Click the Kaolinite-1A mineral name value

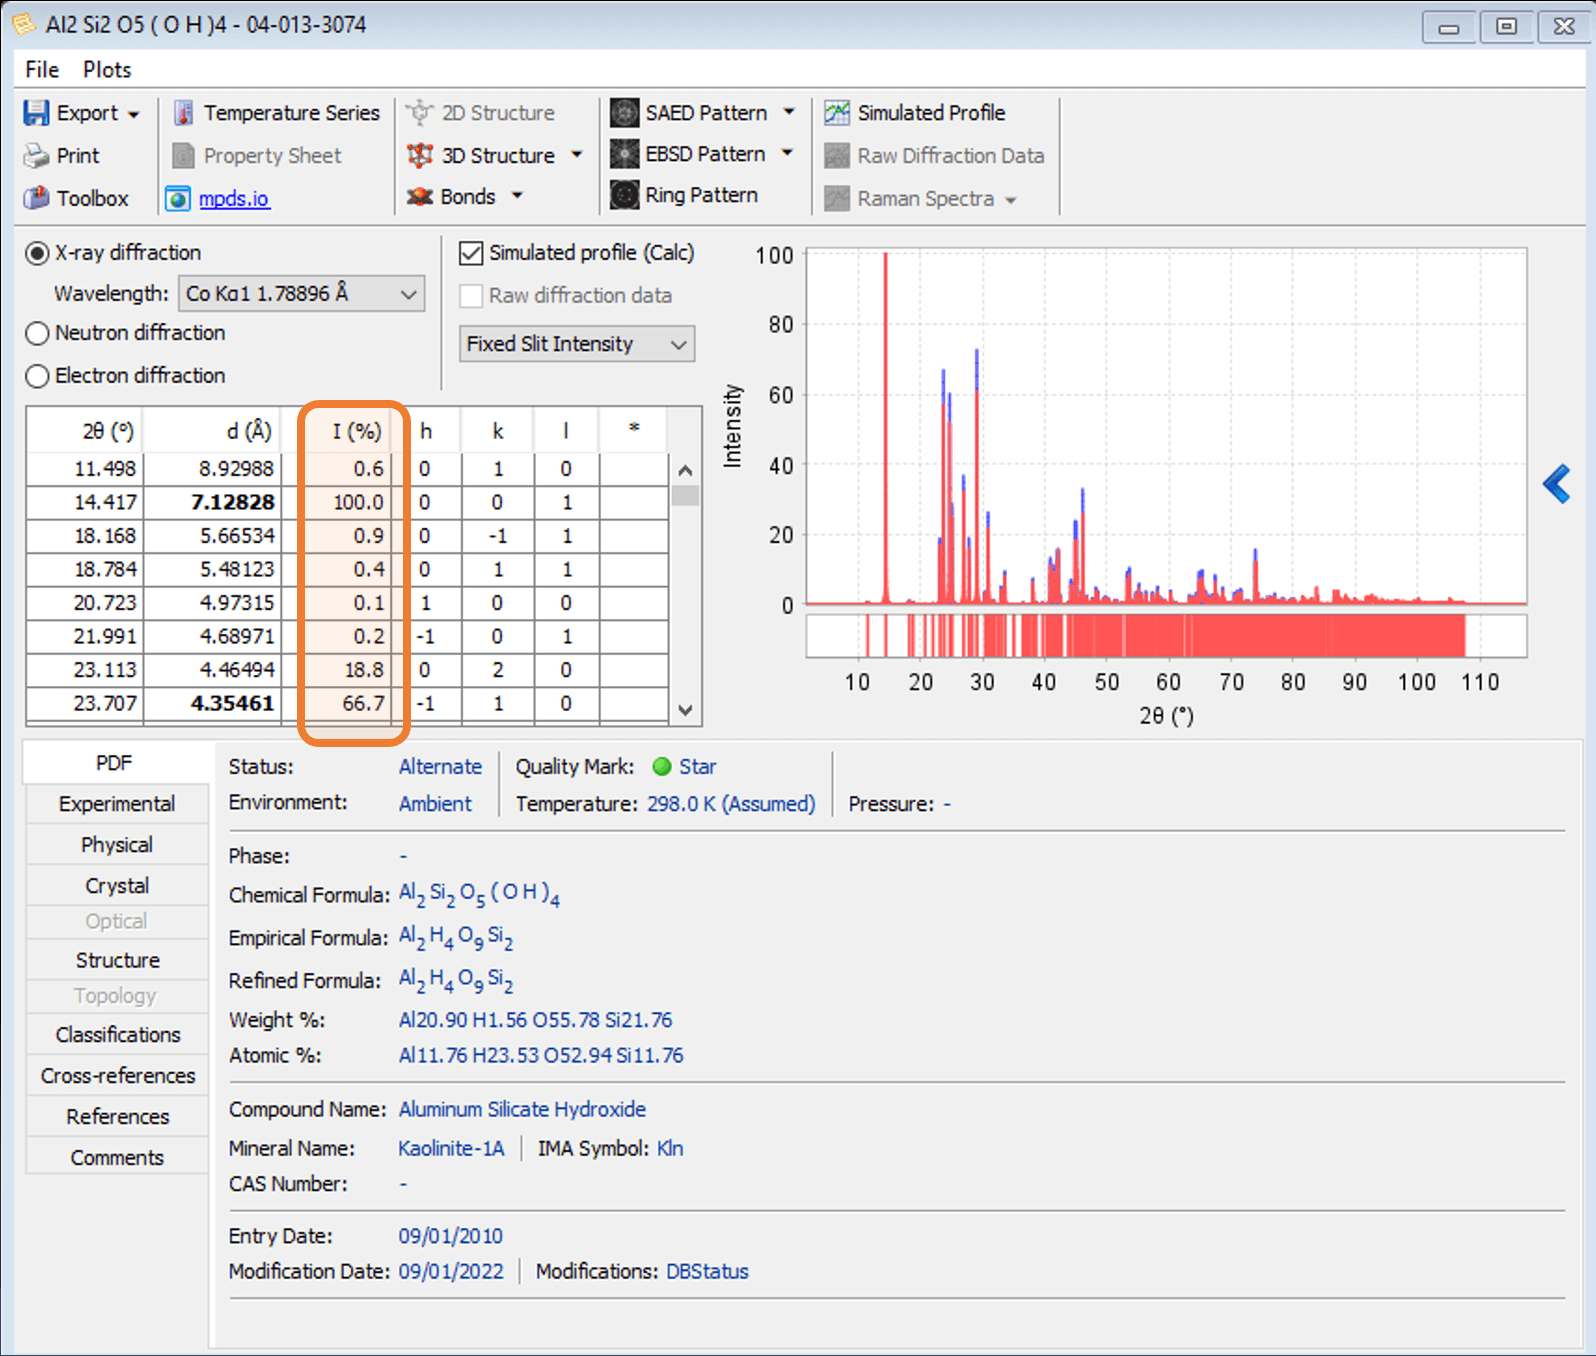451,1148
